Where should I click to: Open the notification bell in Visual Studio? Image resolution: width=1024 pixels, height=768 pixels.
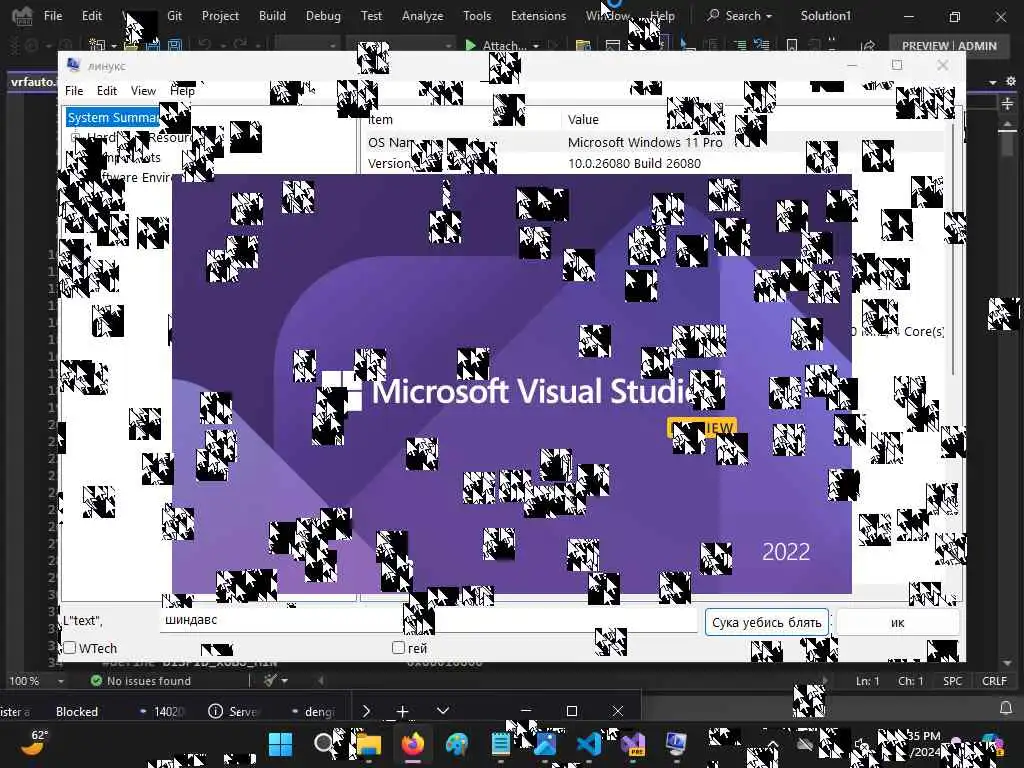tap(1006, 708)
